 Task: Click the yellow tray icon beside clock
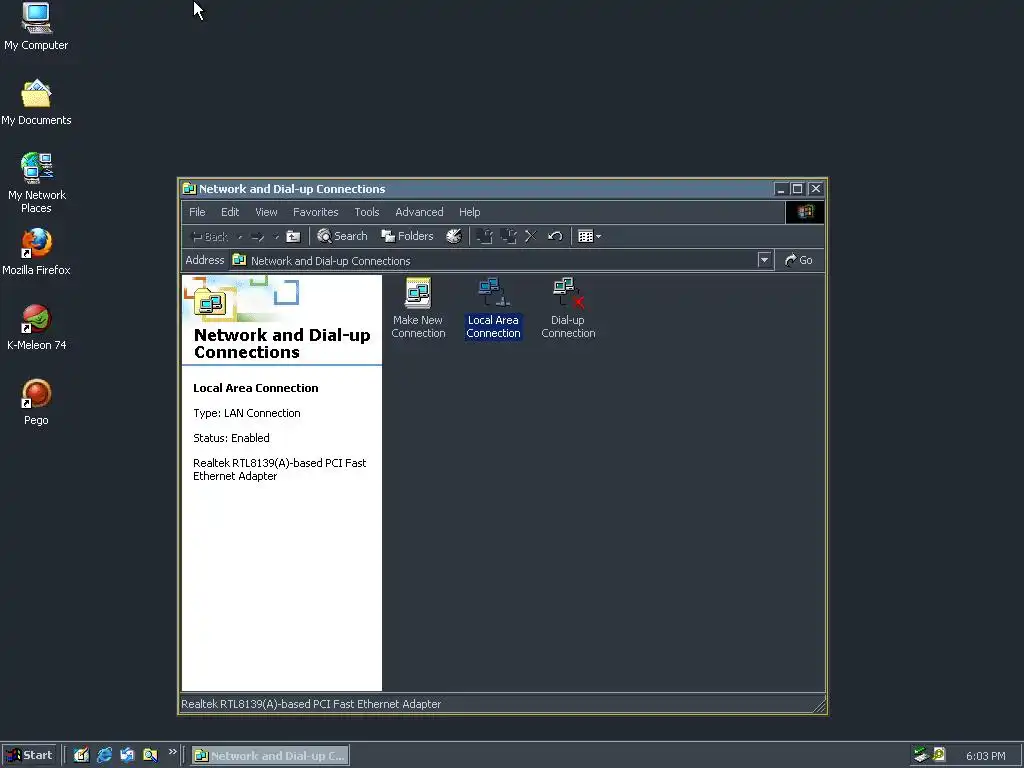(x=938, y=754)
